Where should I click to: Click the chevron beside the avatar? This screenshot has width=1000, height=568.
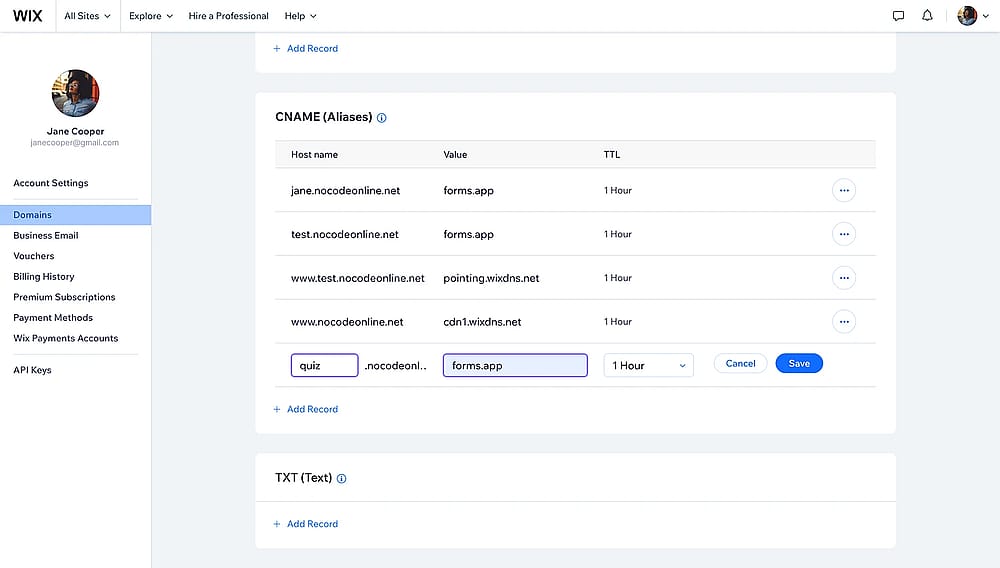[x=985, y=16]
